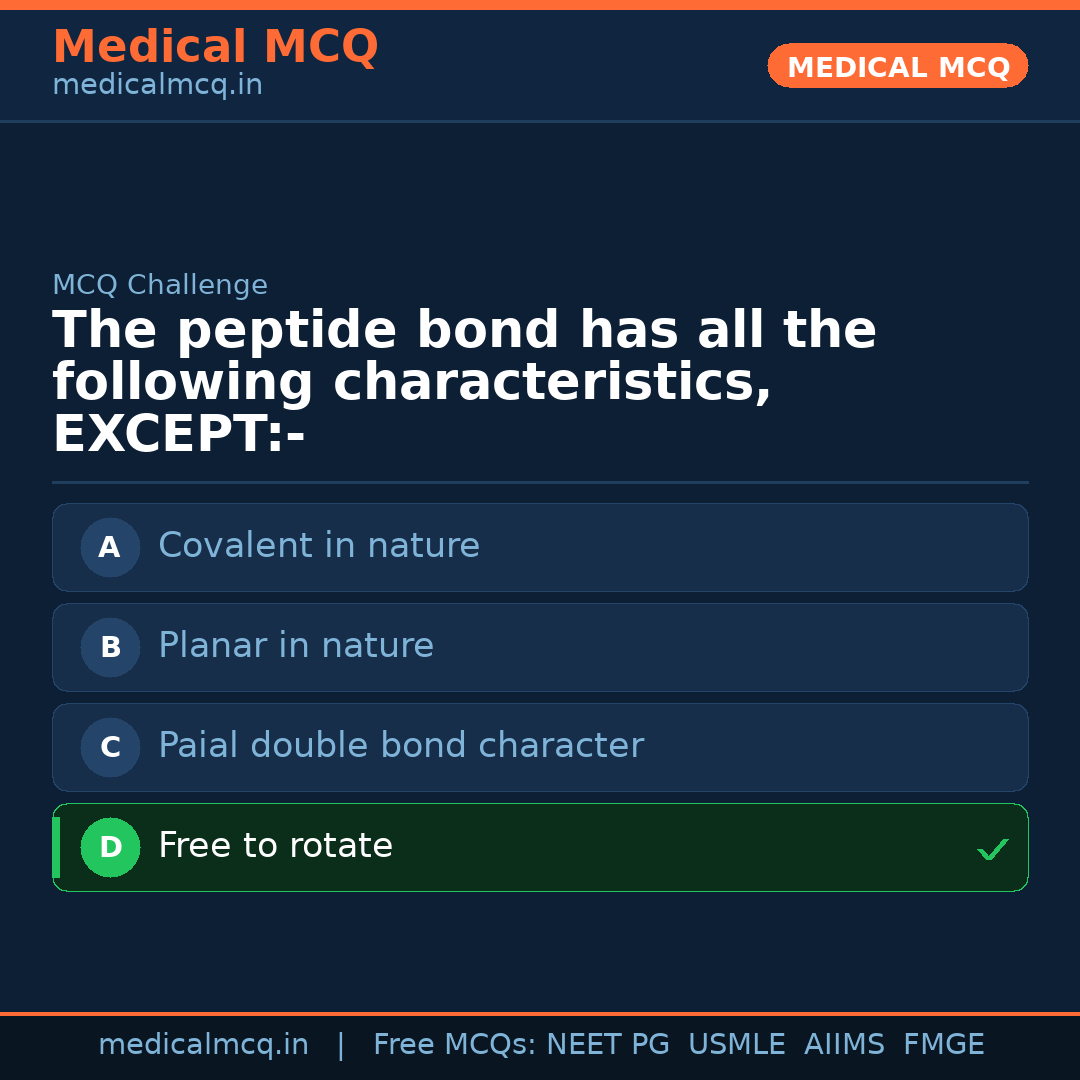Click the orange MEDICAL MCQ badge
The image size is (1080, 1080).
pyautogui.click(x=897, y=65)
